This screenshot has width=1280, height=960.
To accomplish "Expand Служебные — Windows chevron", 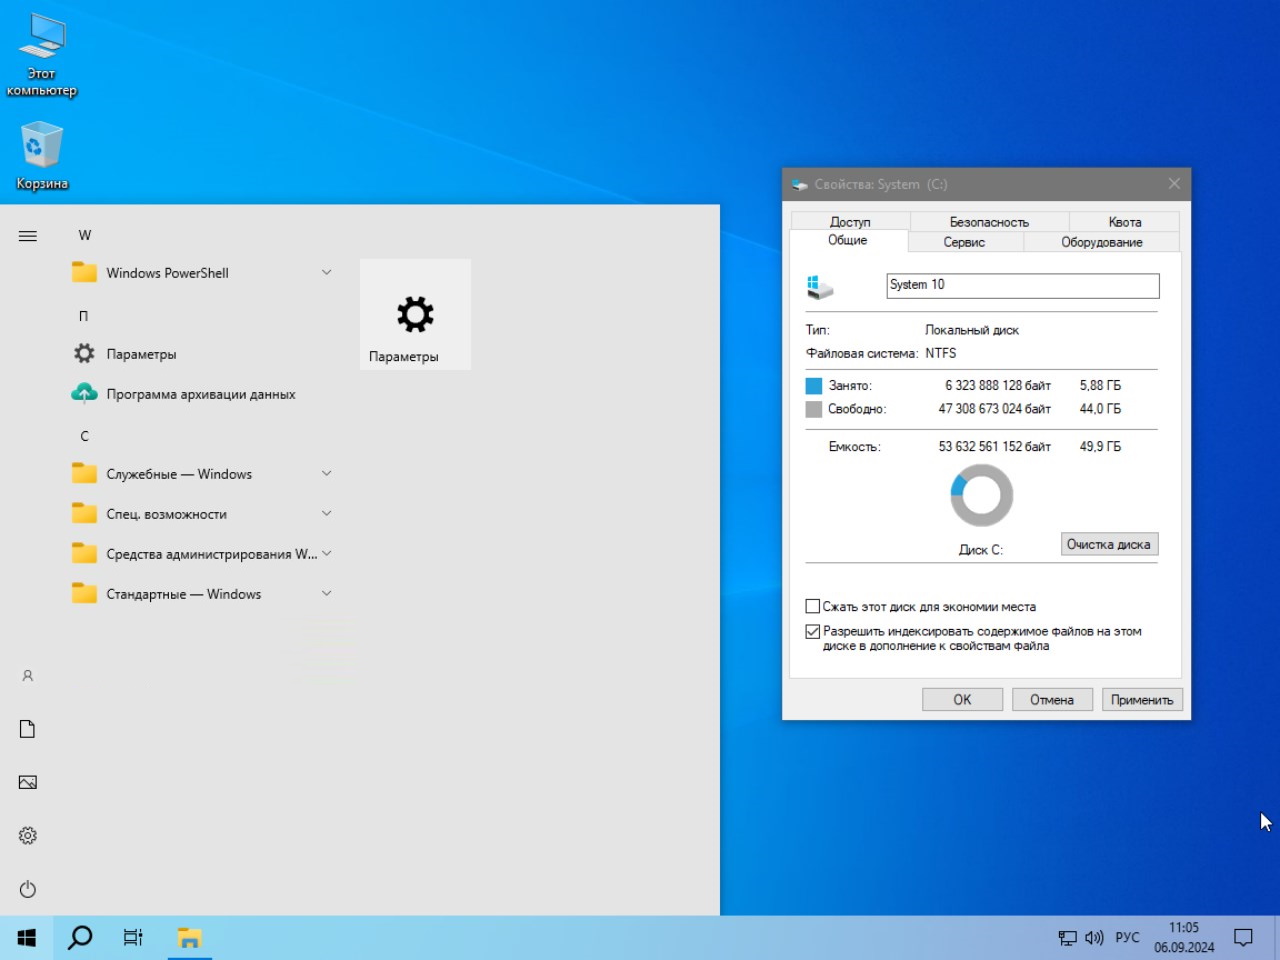I will click(x=326, y=473).
